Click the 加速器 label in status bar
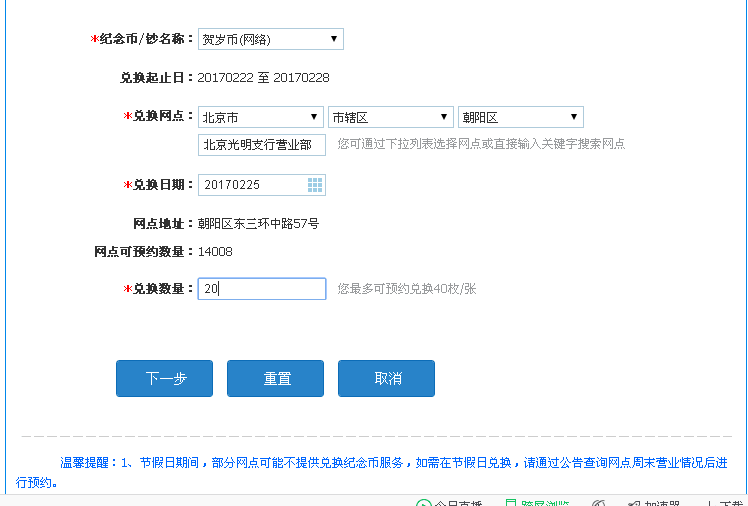The image size is (748, 506). [662, 503]
